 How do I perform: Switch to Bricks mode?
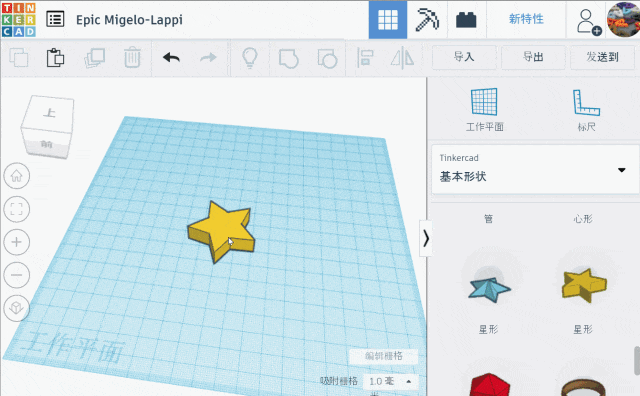(x=466, y=20)
